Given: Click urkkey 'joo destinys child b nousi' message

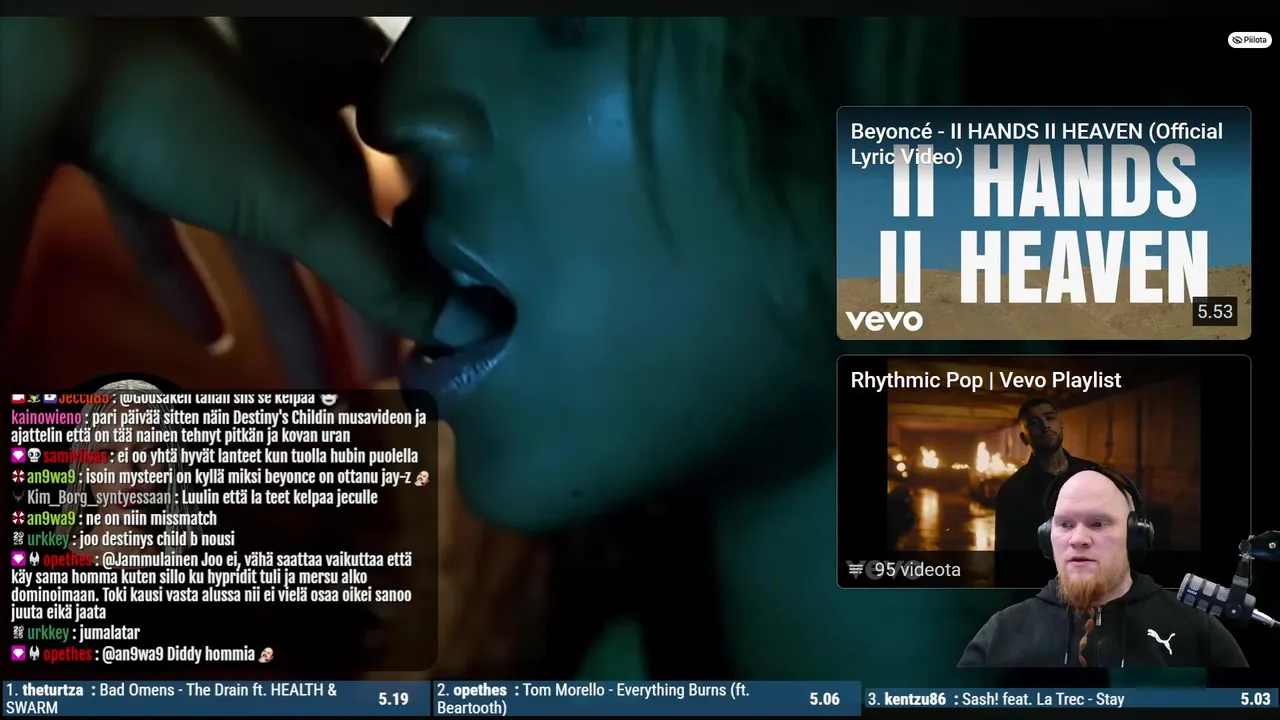Looking at the screenshot, I should coord(123,539).
